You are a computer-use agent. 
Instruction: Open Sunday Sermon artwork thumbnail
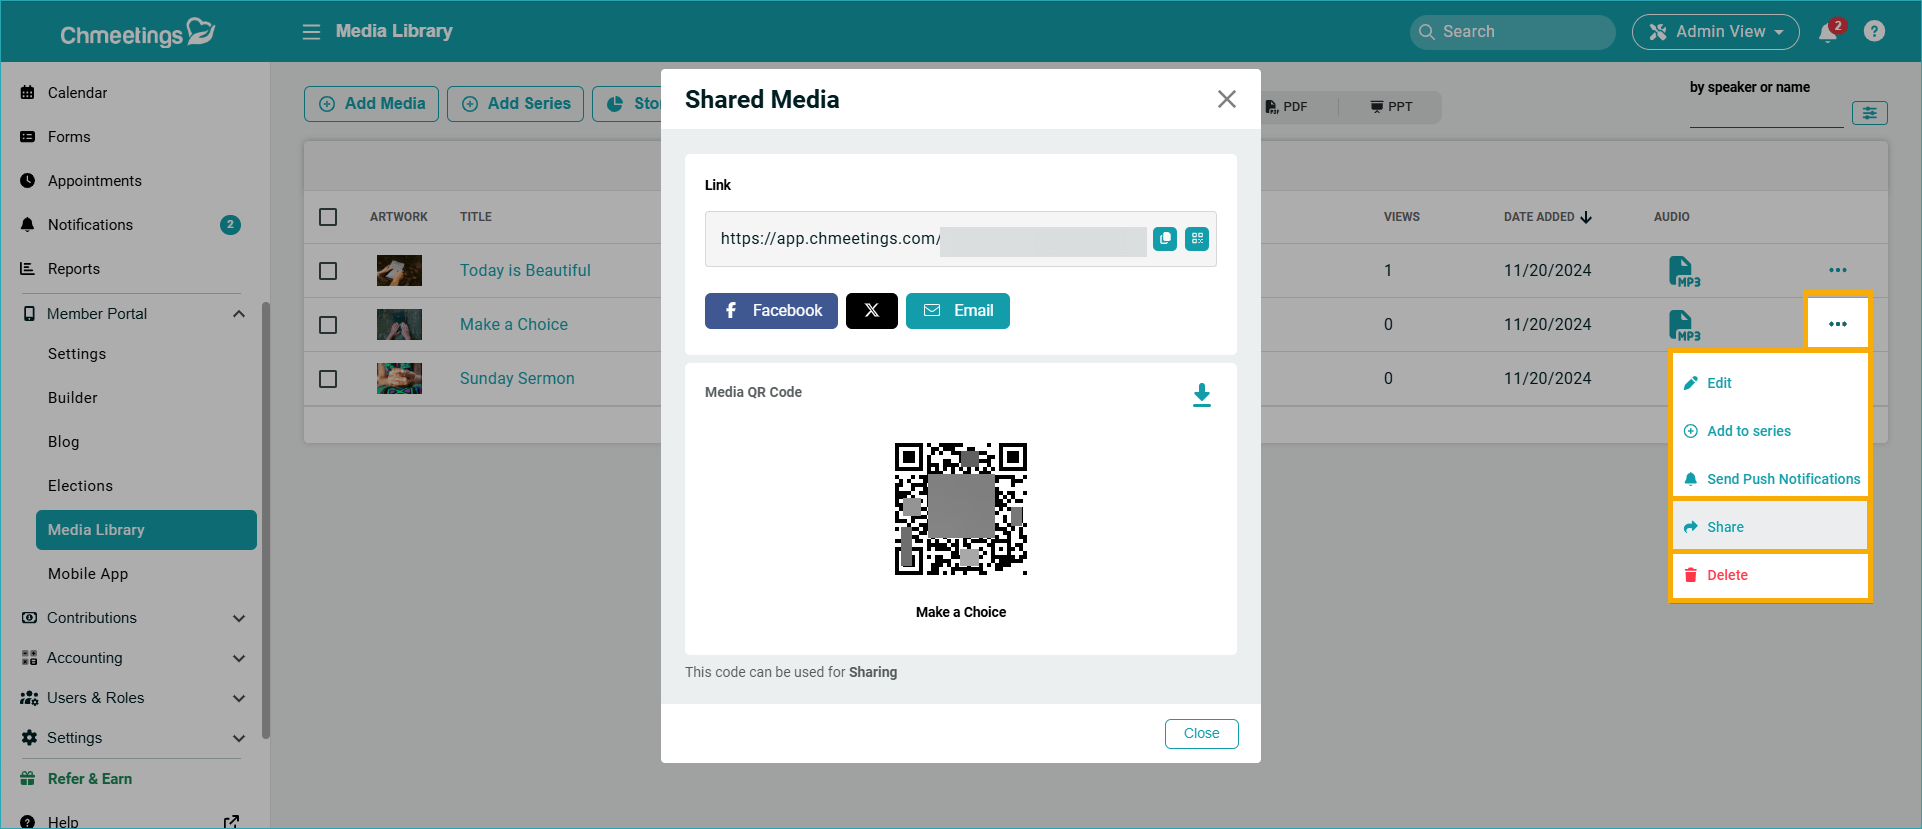click(399, 379)
